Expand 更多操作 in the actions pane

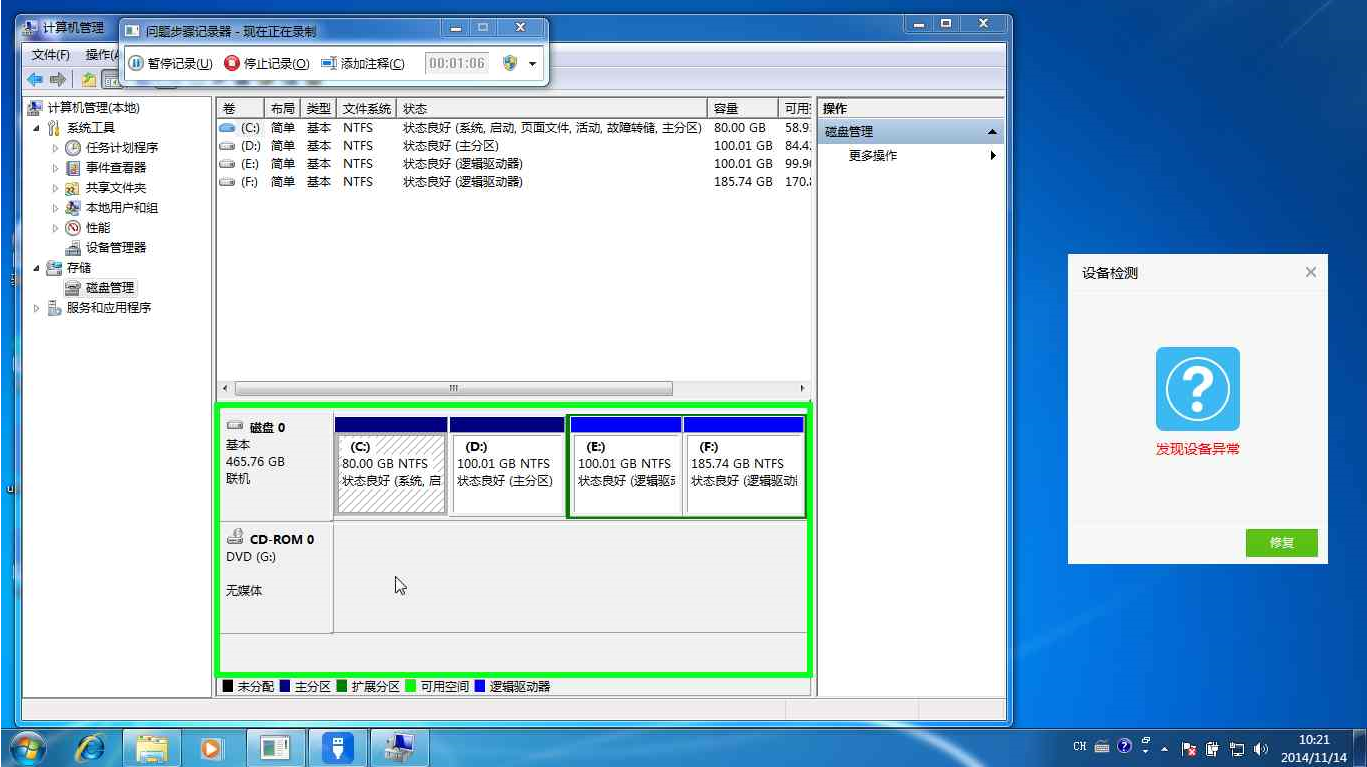[x=993, y=156]
